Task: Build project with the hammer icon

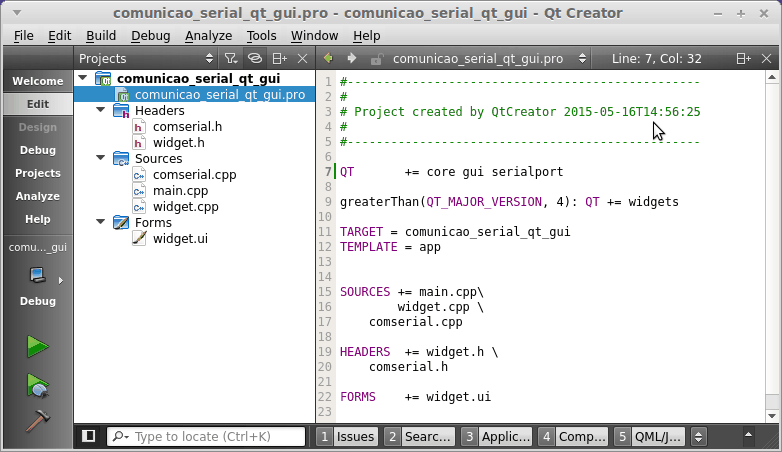Action: tap(38, 421)
